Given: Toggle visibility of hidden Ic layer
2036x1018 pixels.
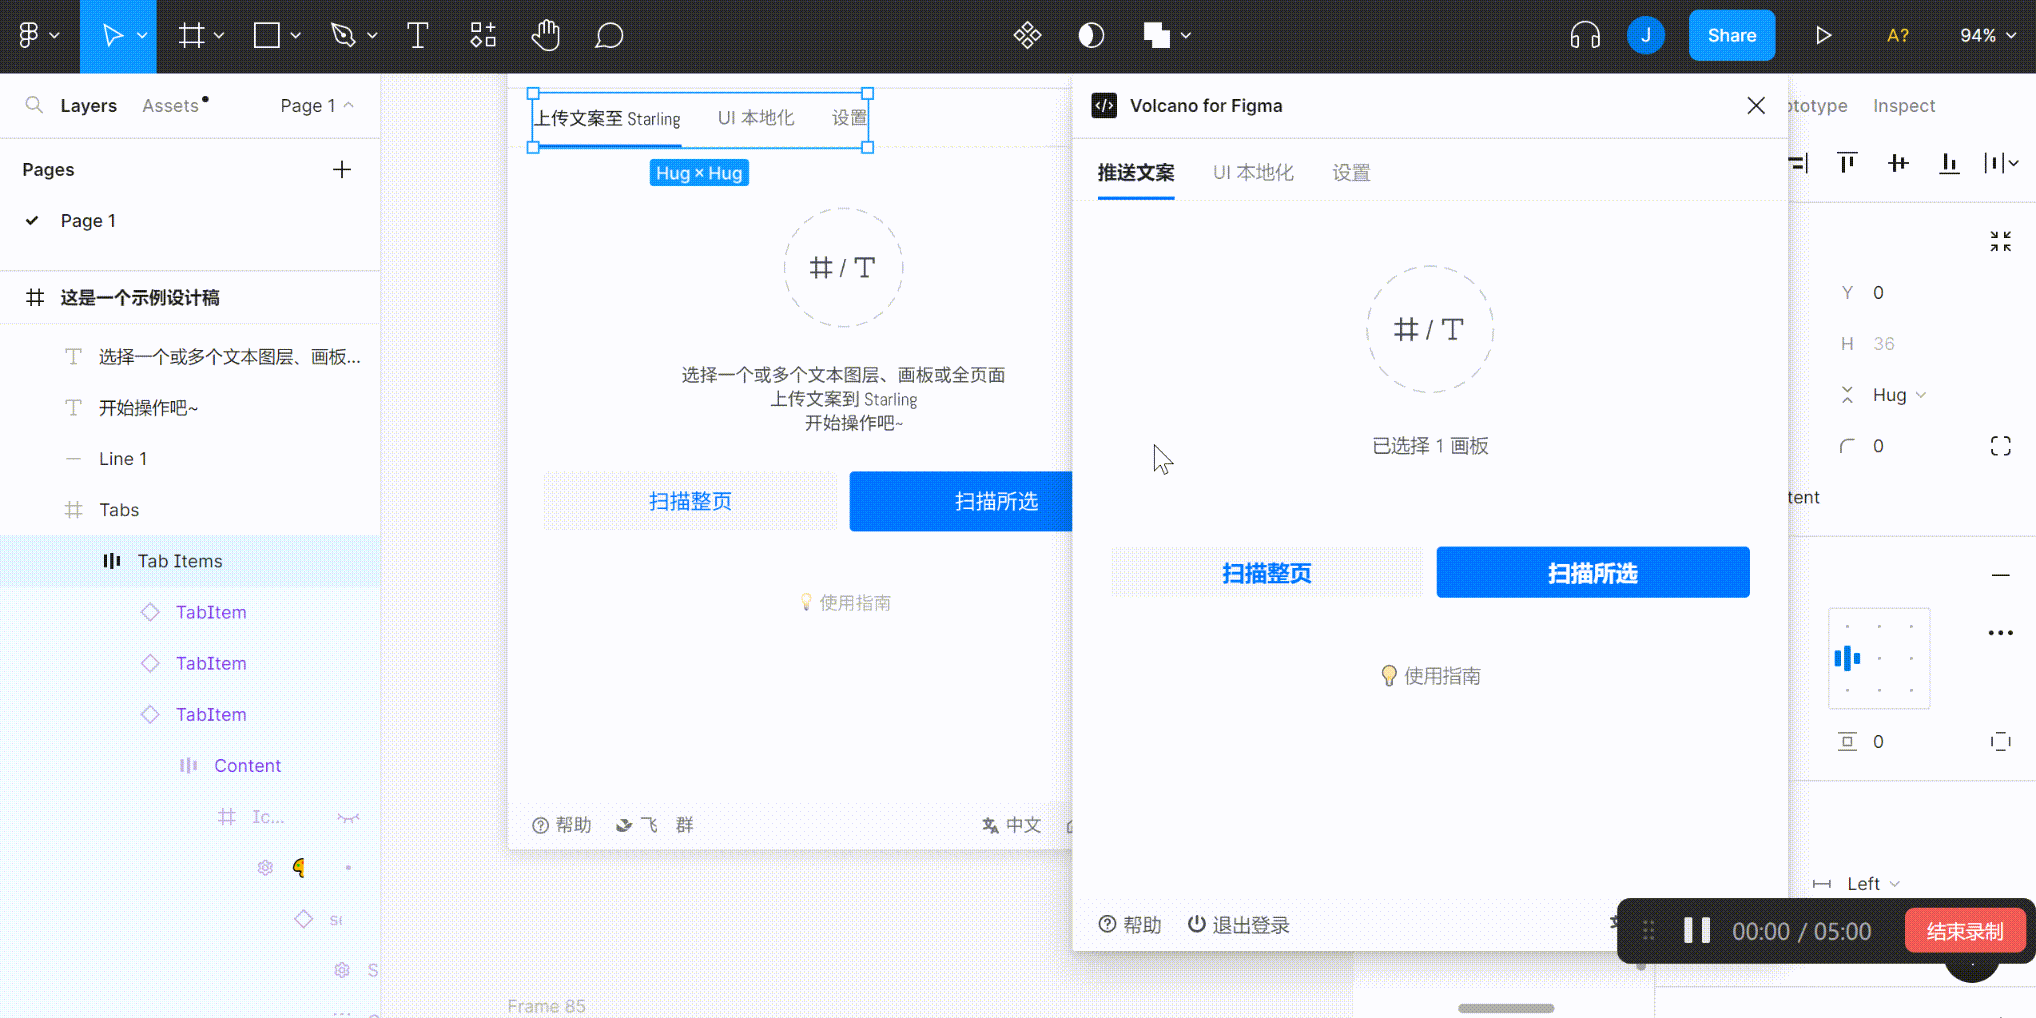Looking at the screenshot, I should point(348,817).
